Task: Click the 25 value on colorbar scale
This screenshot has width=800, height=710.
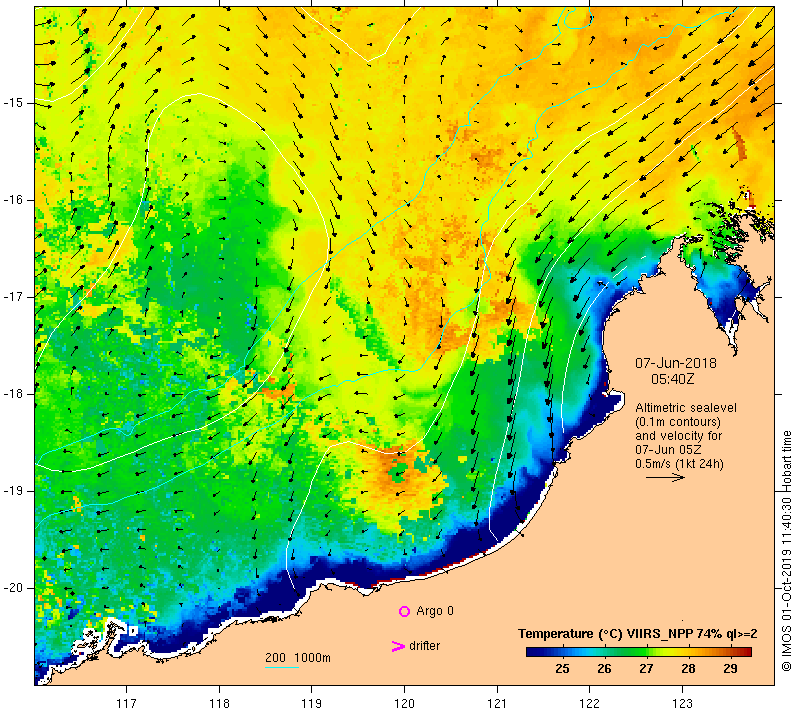Action: [562, 669]
